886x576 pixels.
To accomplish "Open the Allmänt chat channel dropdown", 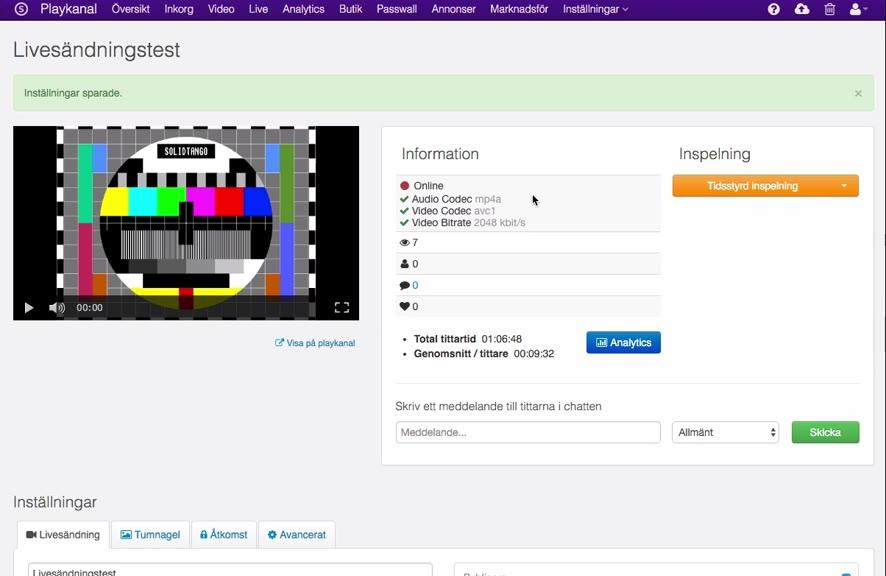I will click(725, 432).
